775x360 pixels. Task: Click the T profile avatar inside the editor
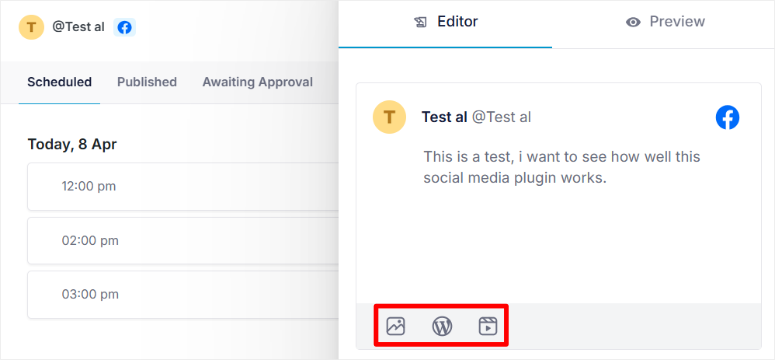(x=389, y=117)
